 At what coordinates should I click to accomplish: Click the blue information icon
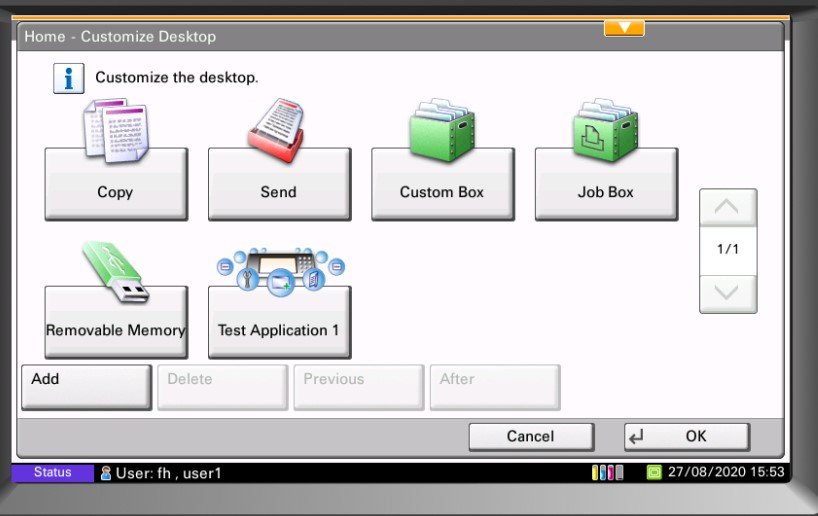coord(68,78)
